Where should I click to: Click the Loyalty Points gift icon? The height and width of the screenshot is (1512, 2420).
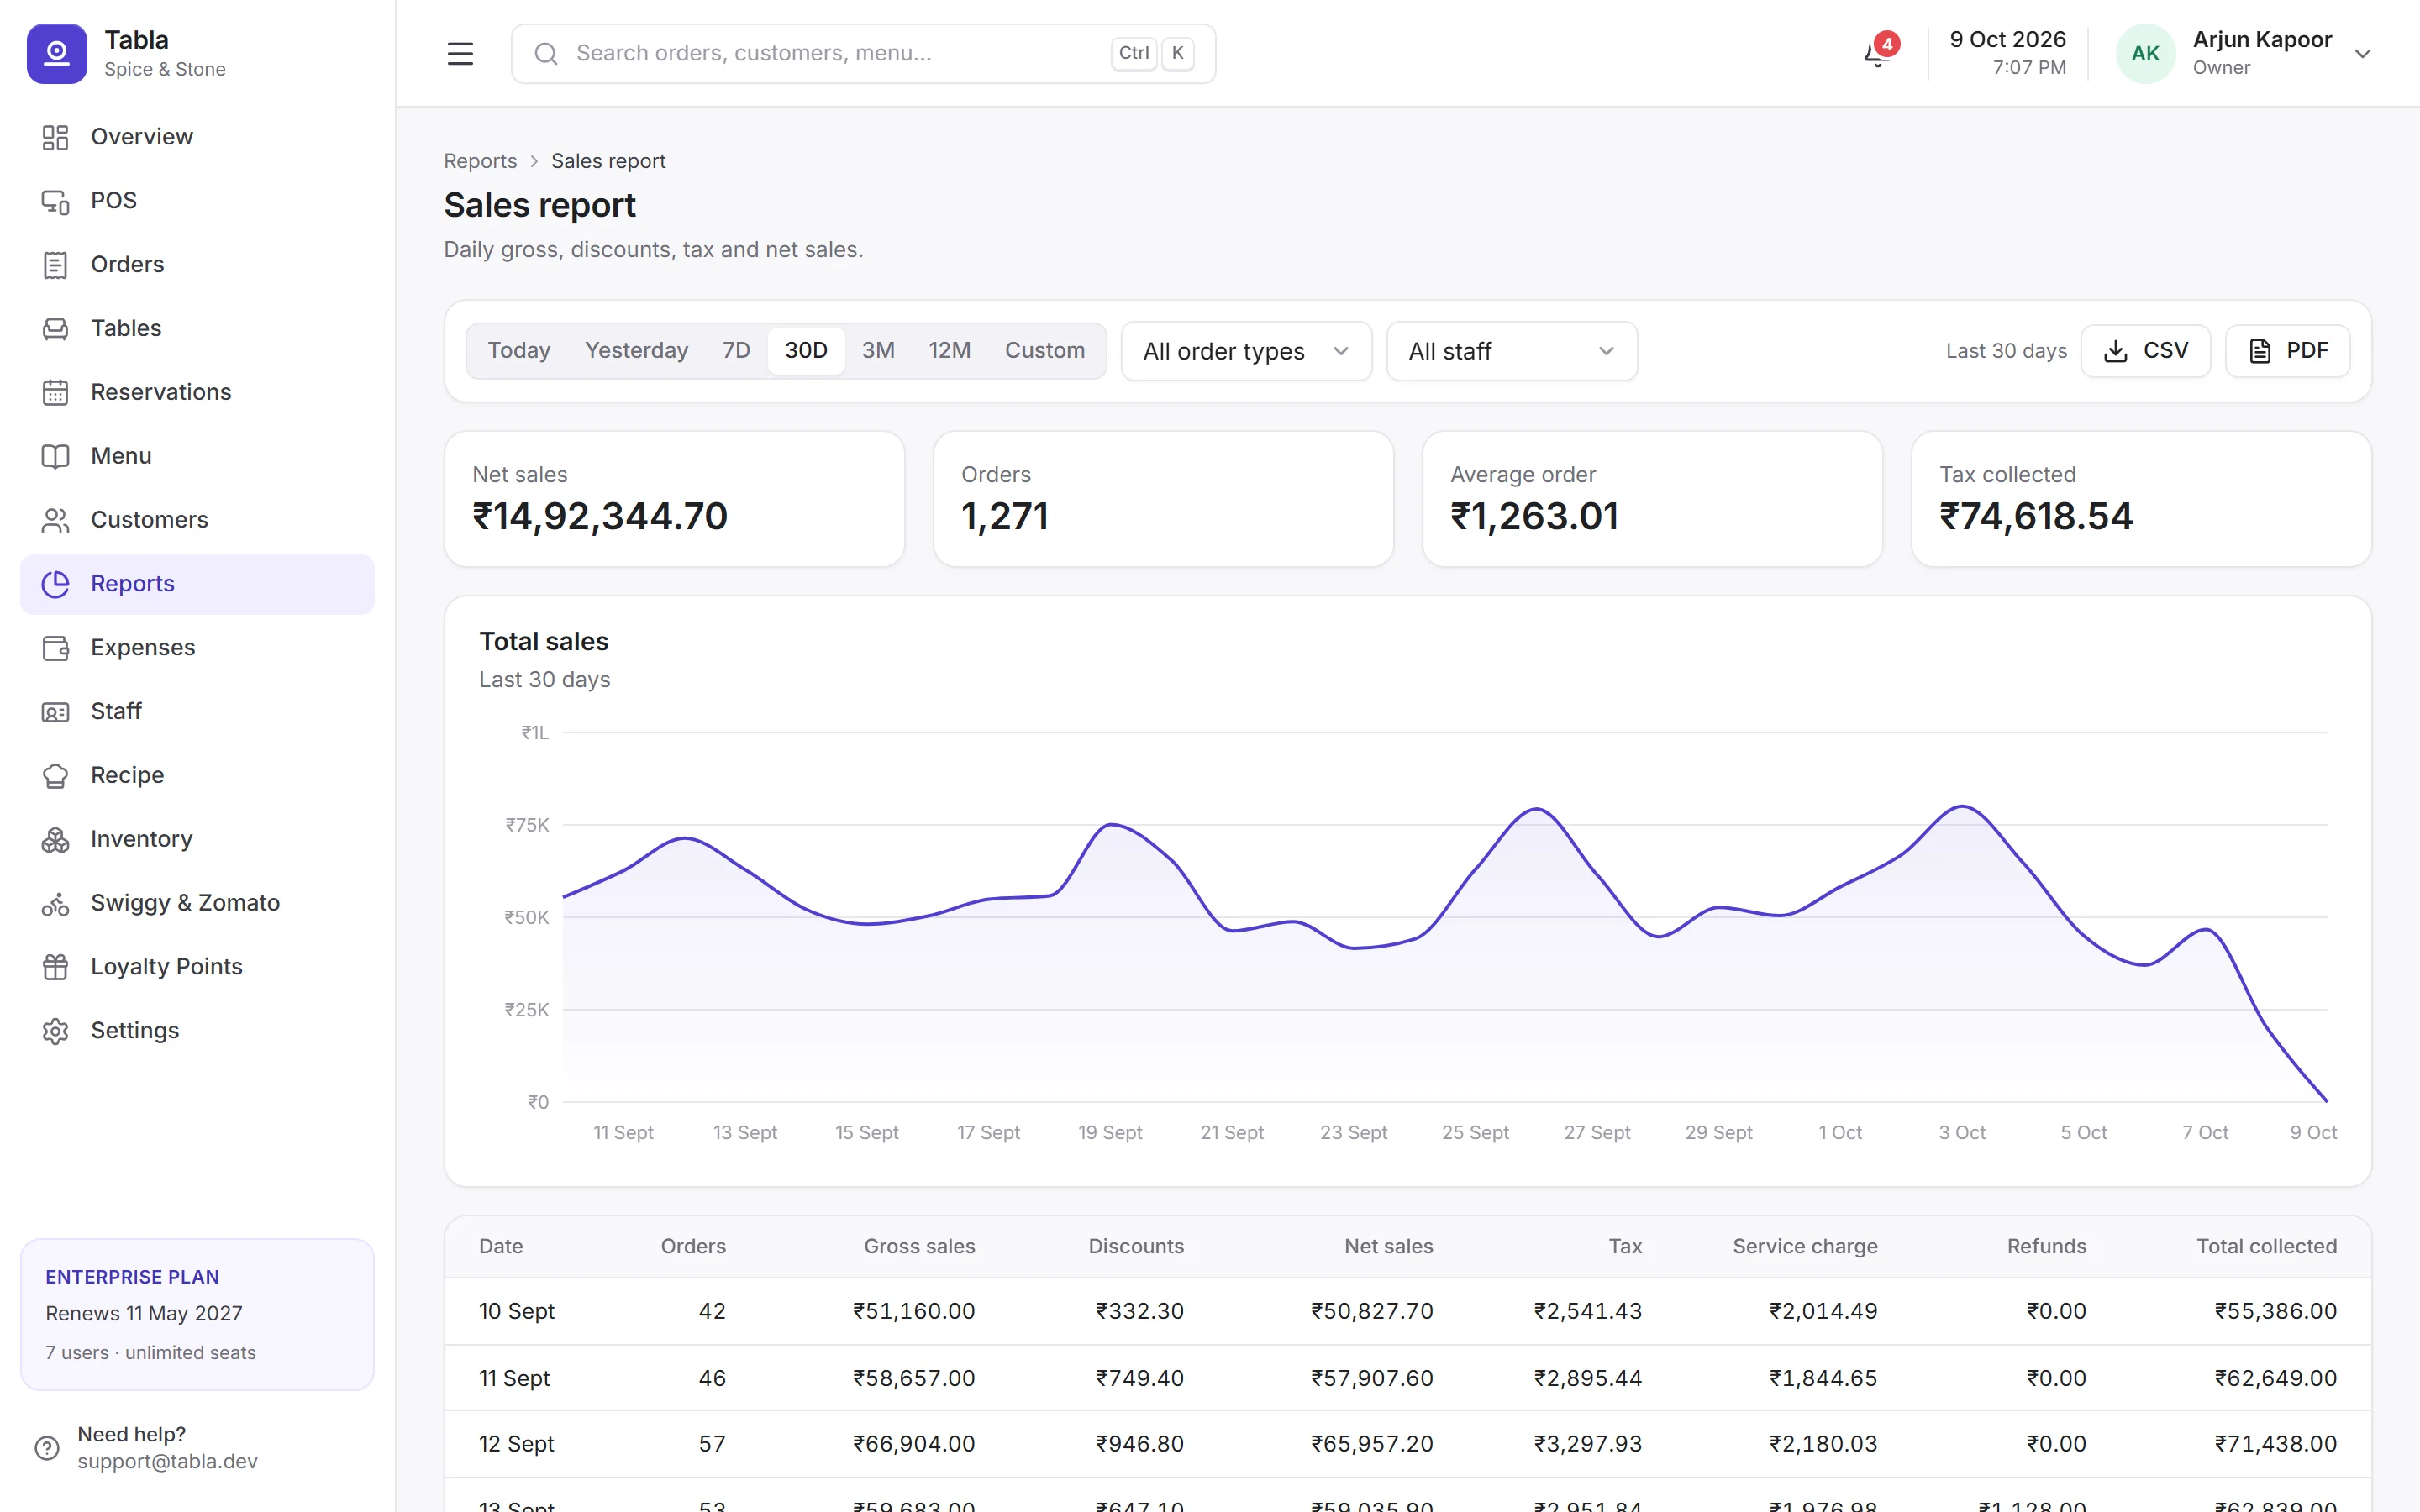pos(55,967)
